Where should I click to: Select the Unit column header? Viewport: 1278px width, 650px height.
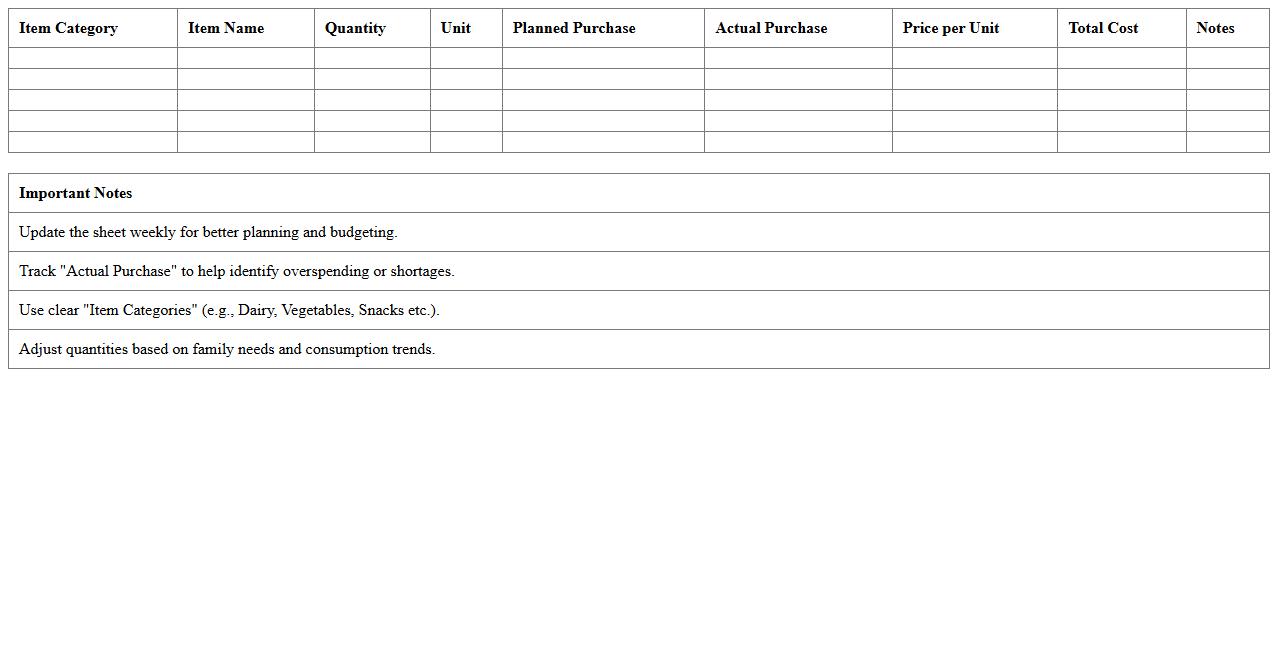[456, 28]
